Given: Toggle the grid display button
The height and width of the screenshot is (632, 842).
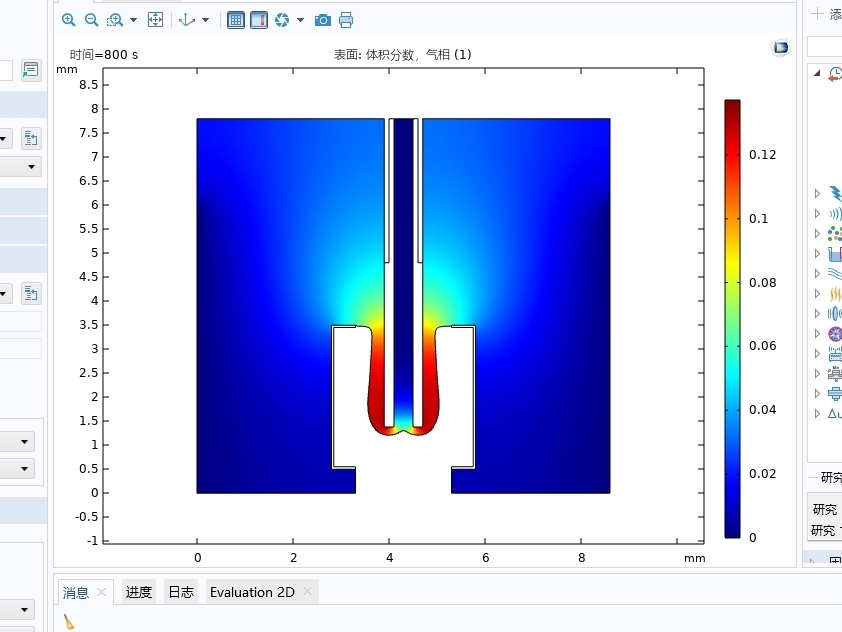Looking at the screenshot, I should click(236, 20).
